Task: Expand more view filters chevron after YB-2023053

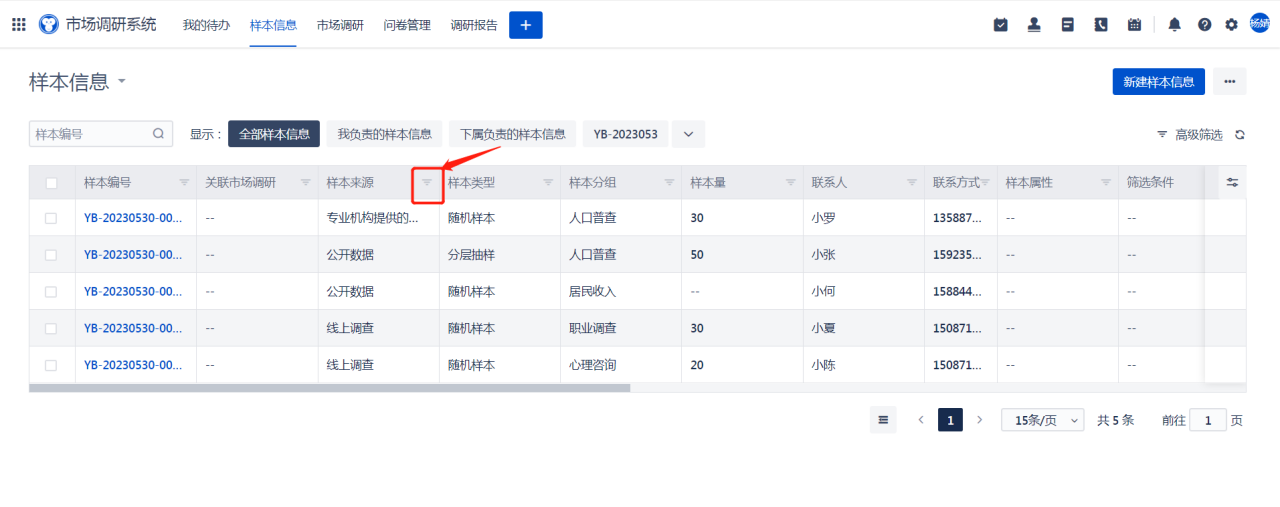Action: (688, 134)
